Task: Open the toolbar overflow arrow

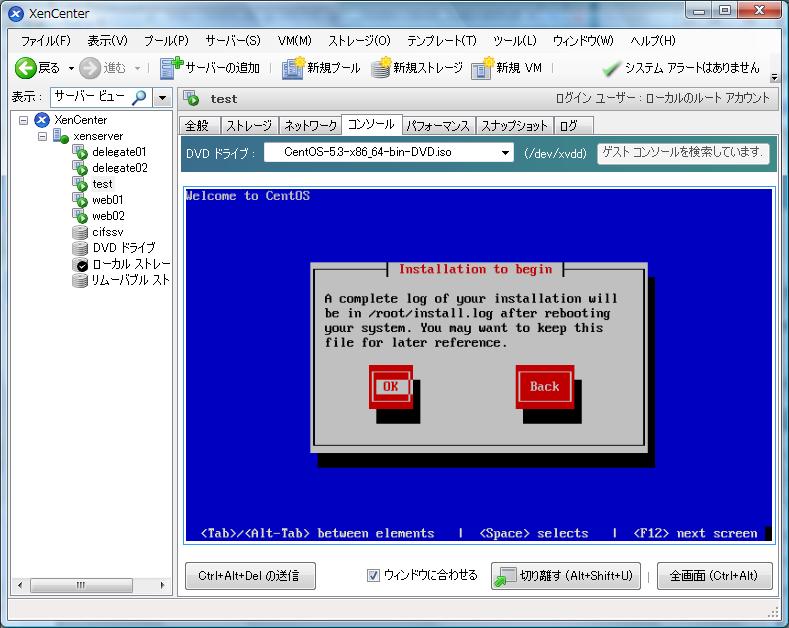Action: 774,78
